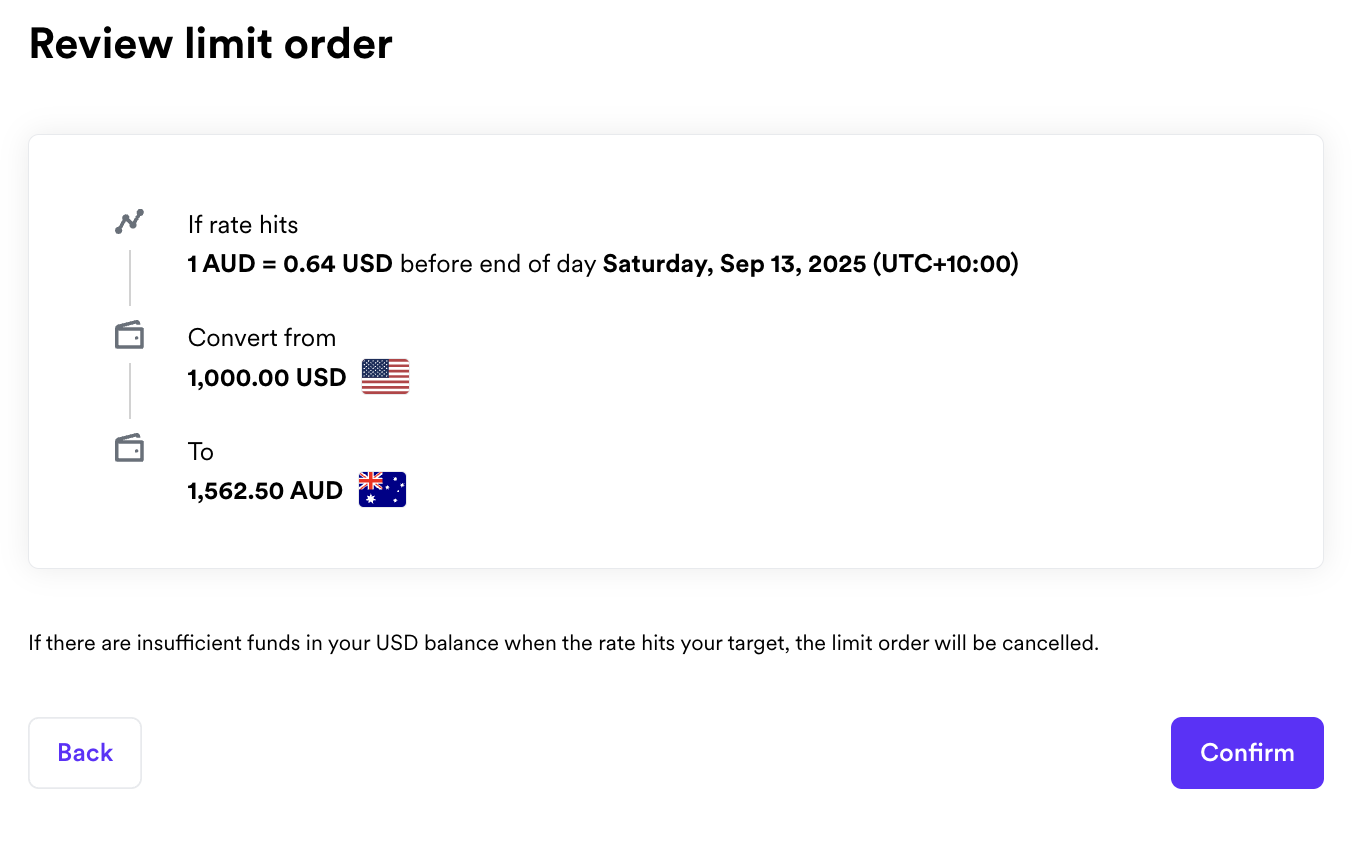Click the Review limit order heading
The width and height of the screenshot is (1362, 842).
pyautogui.click(x=210, y=44)
